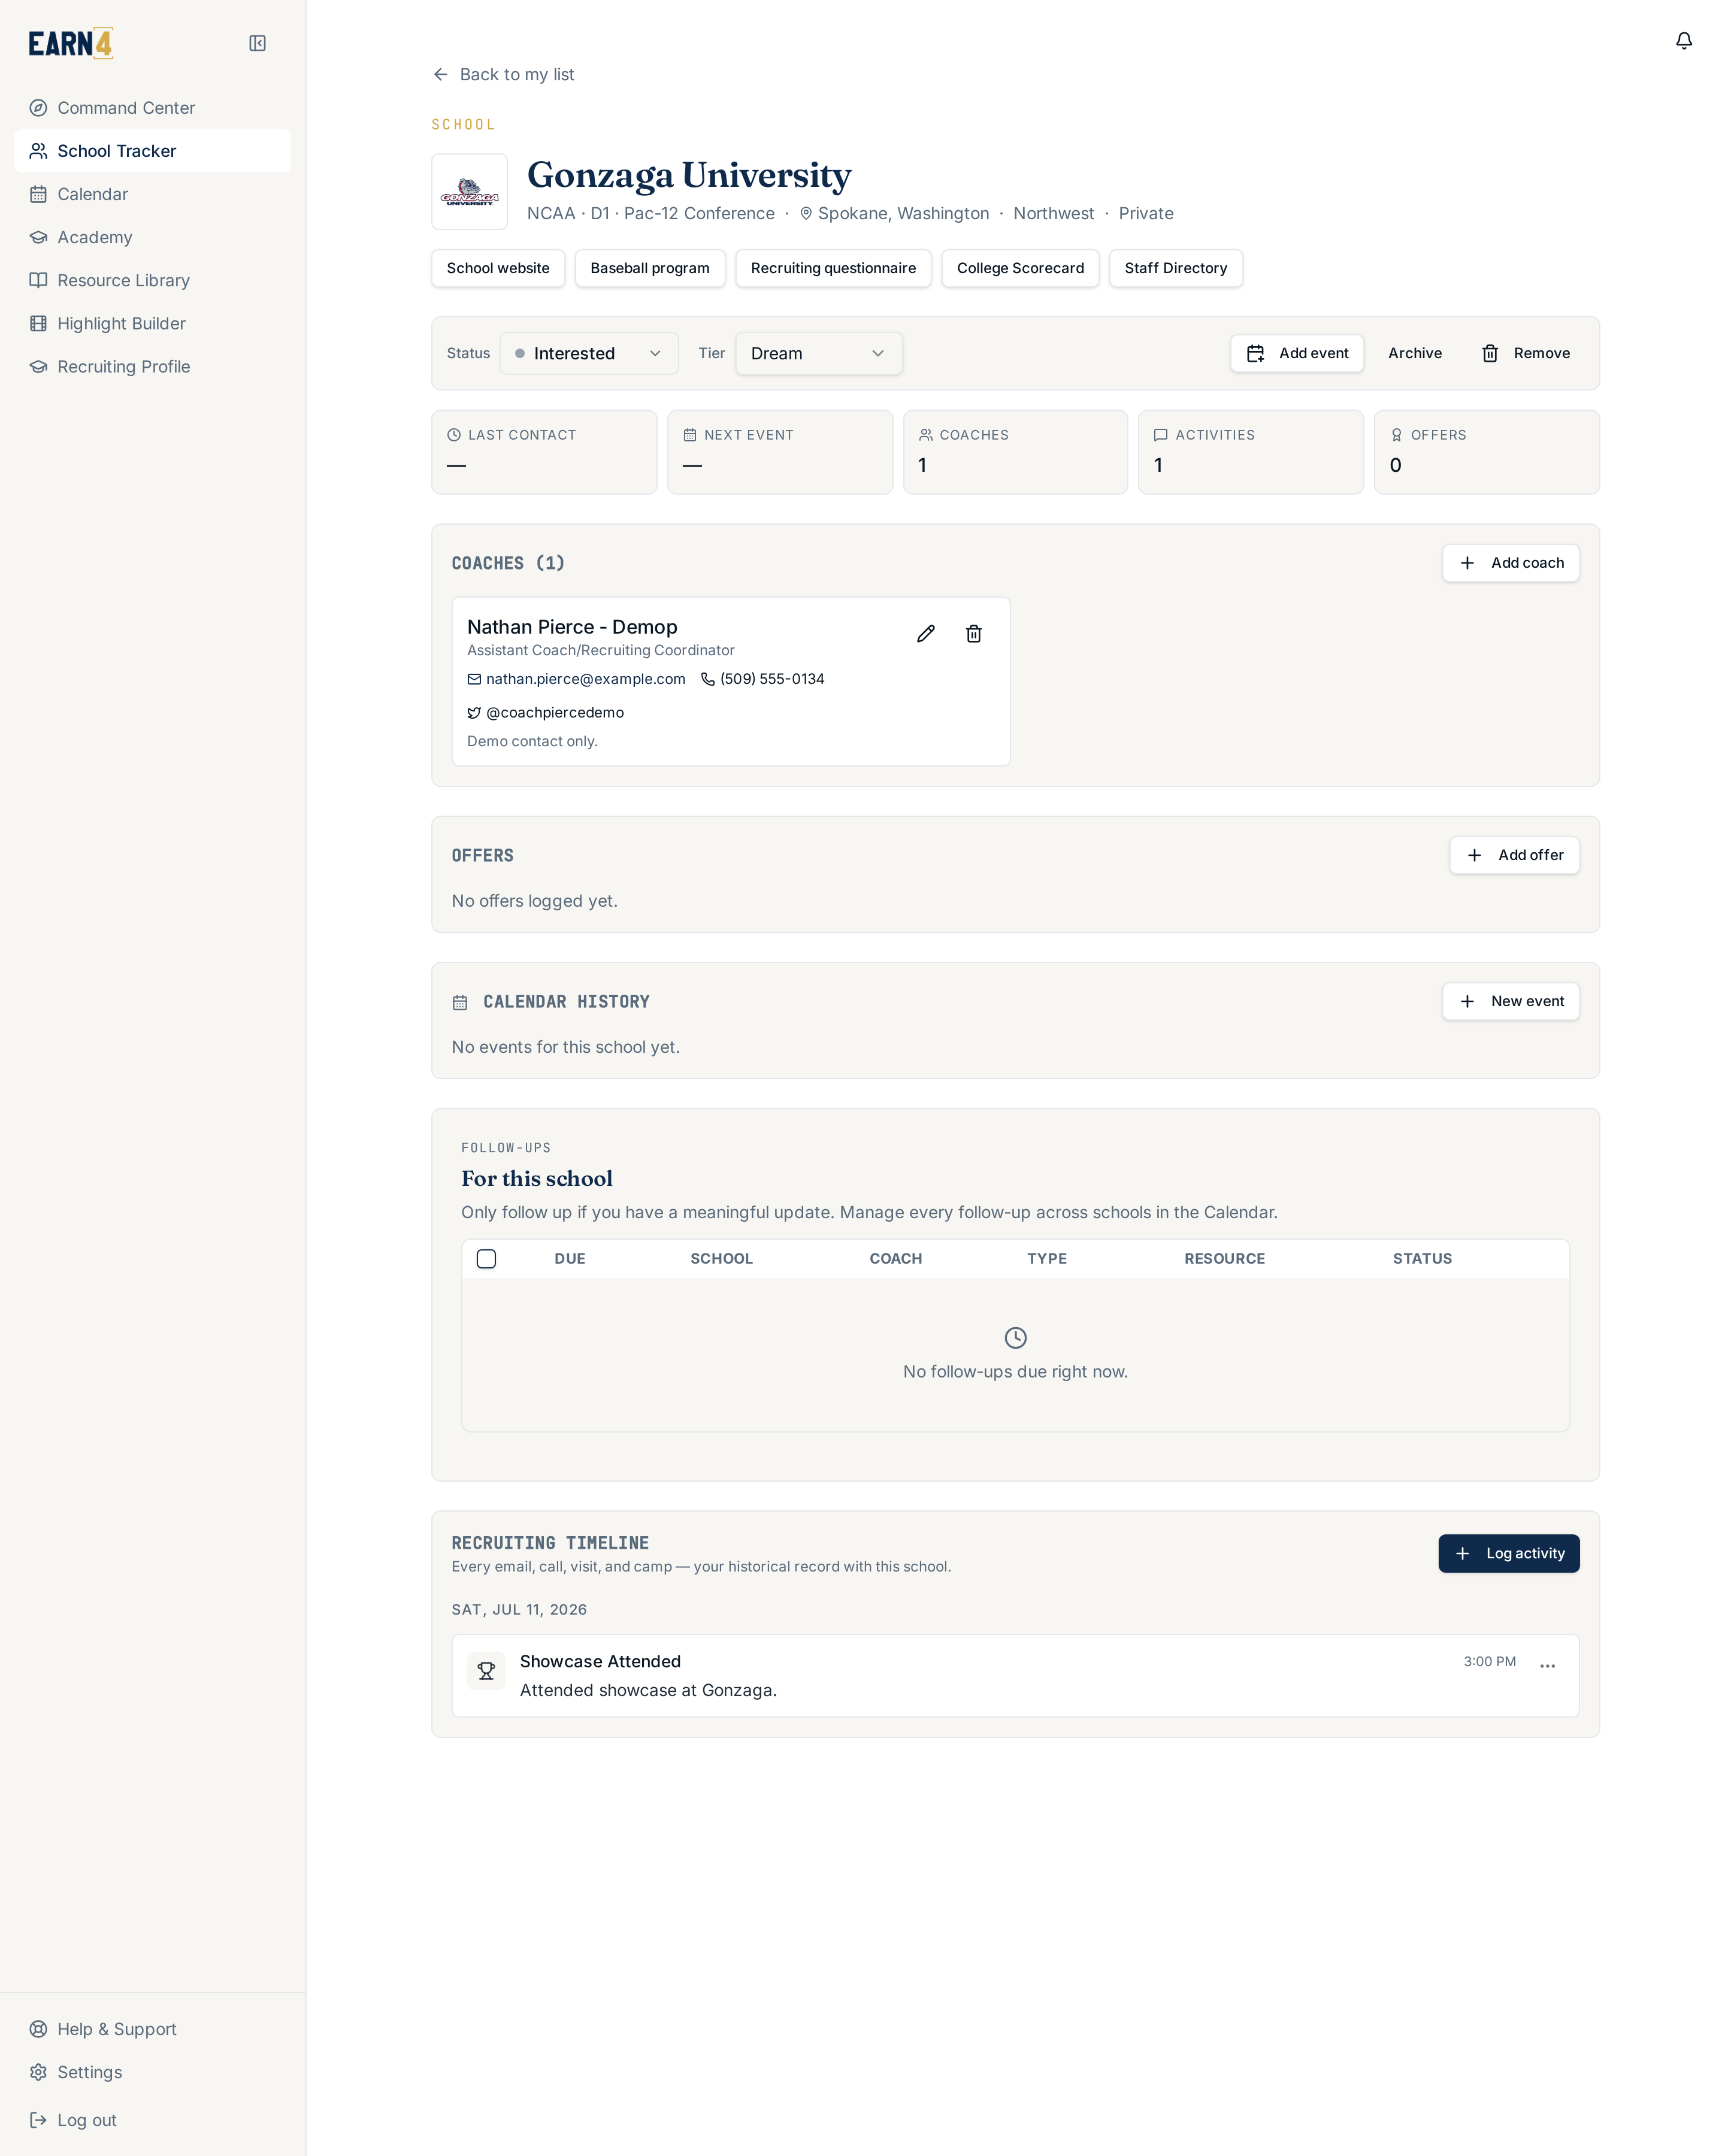Click 'Assistant Coach/Recruiting Coordinator' text
The image size is (1725, 2156).
(x=600, y=650)
